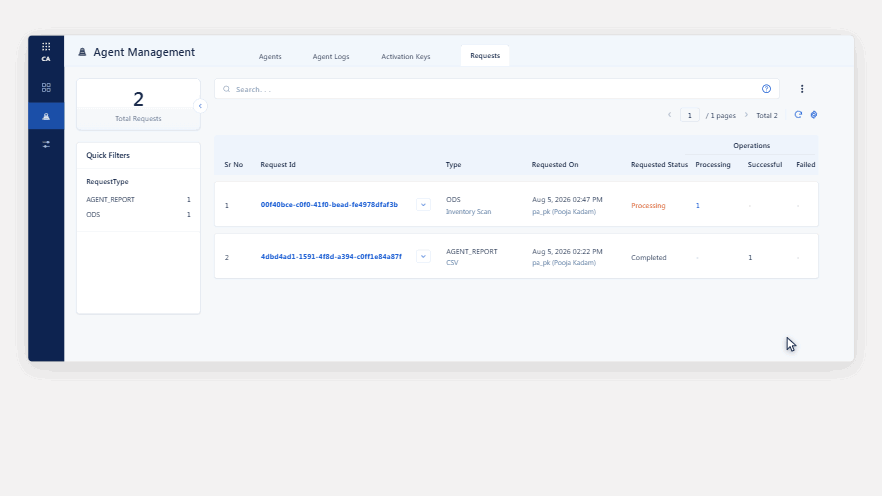Viewport: 882px width, 496px height.
Task: Click the Type column header
Action: (x=453, y=165)
